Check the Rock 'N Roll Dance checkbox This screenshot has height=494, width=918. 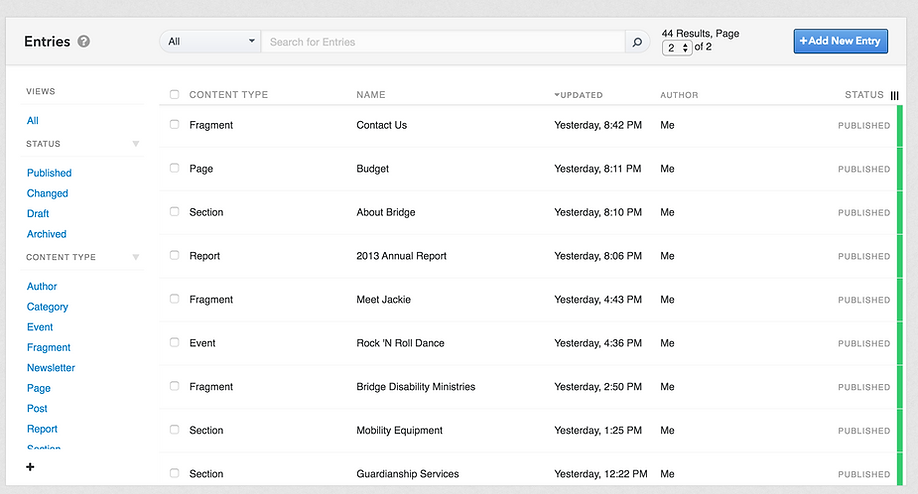174,343
